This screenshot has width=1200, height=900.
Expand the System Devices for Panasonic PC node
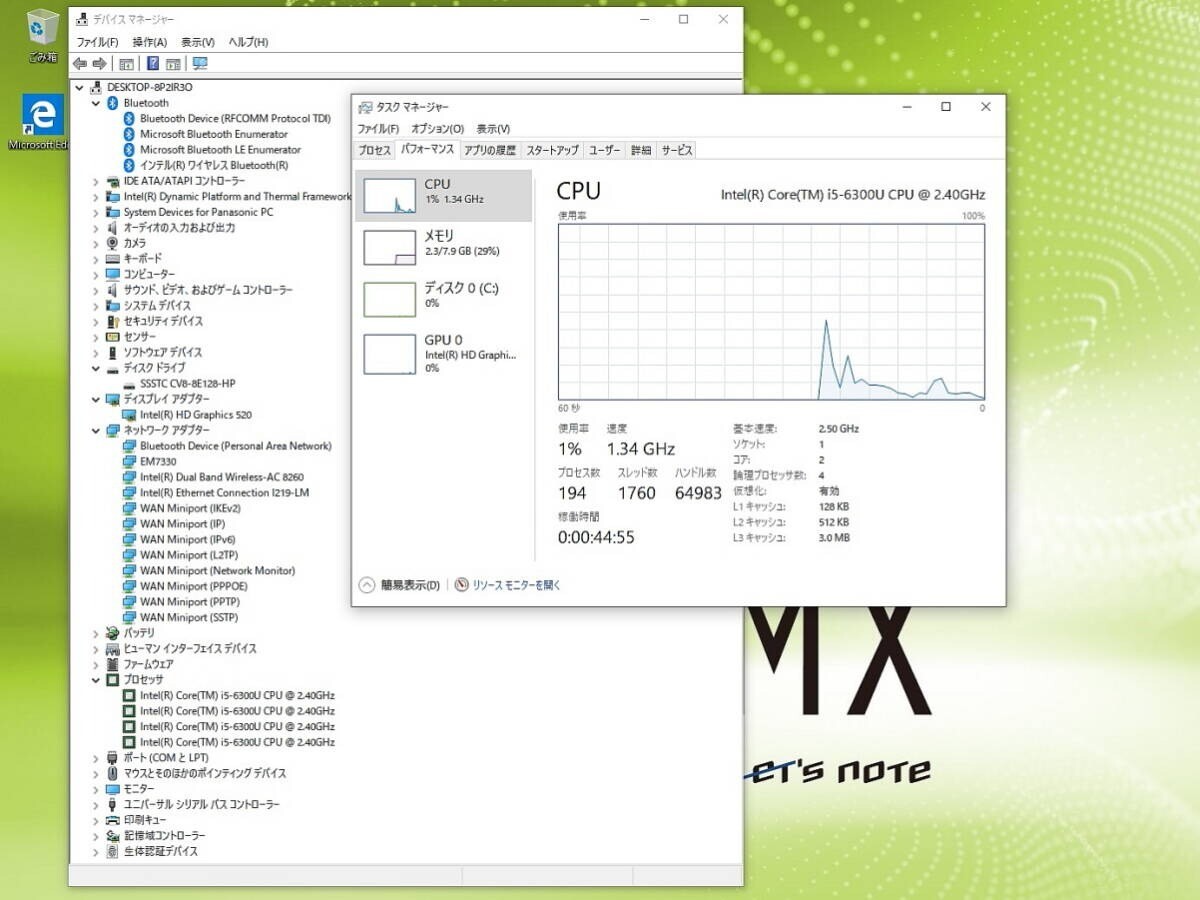coord(96,212)
